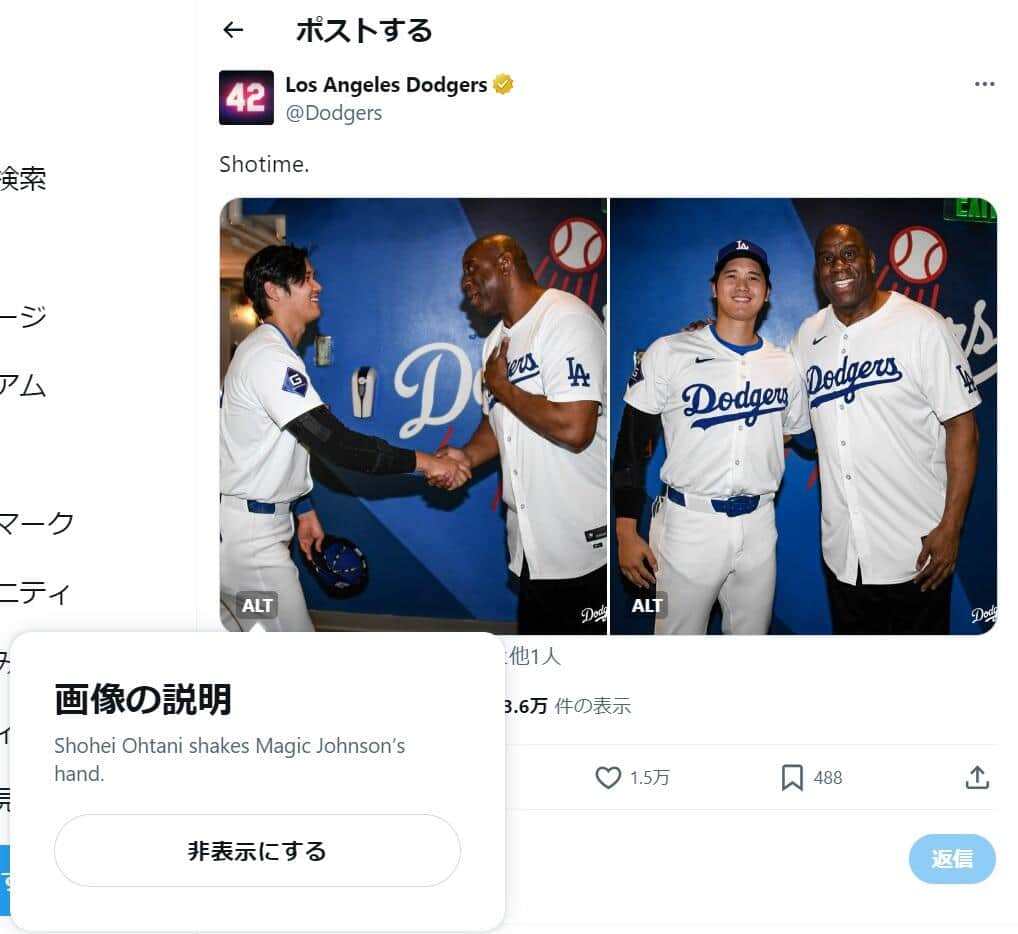Click the gold verified badge
The width and height of the screenshot is (1018, 934).
[503, 85]
